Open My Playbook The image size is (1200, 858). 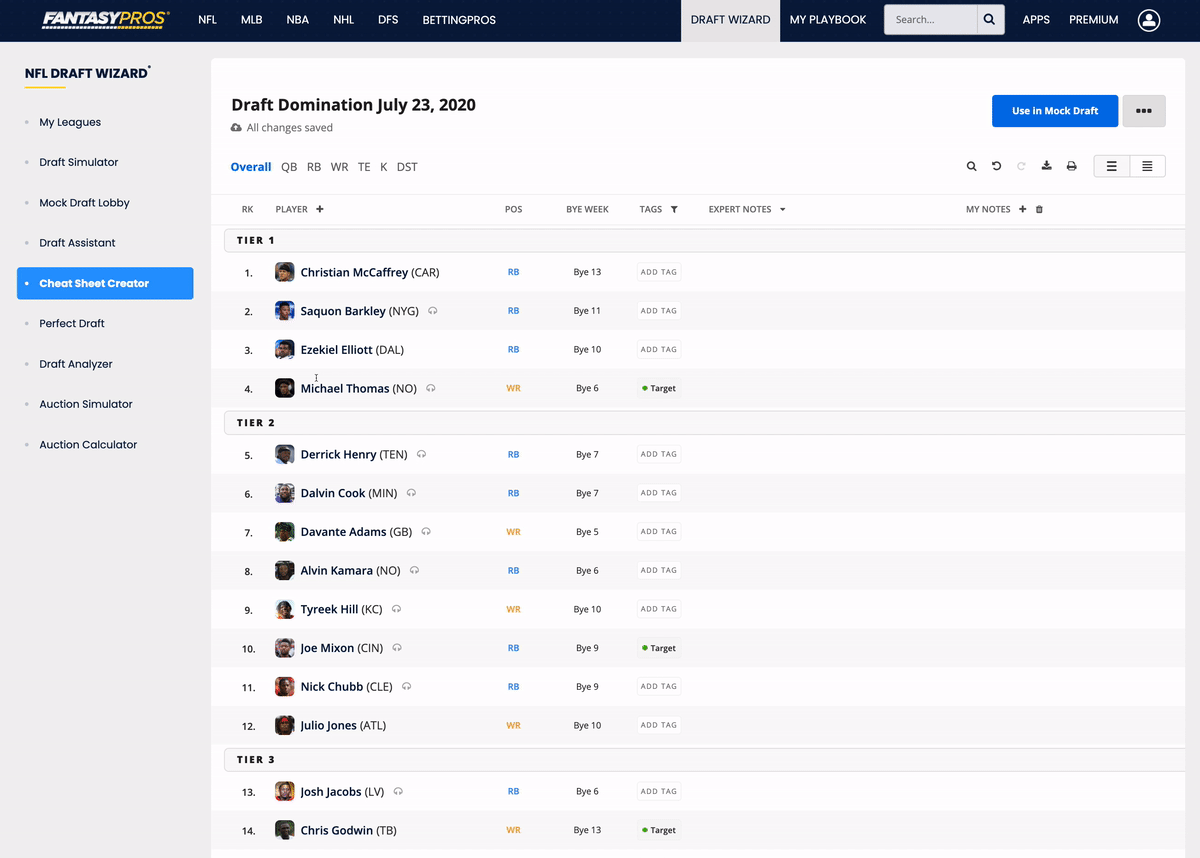point(828,20)
